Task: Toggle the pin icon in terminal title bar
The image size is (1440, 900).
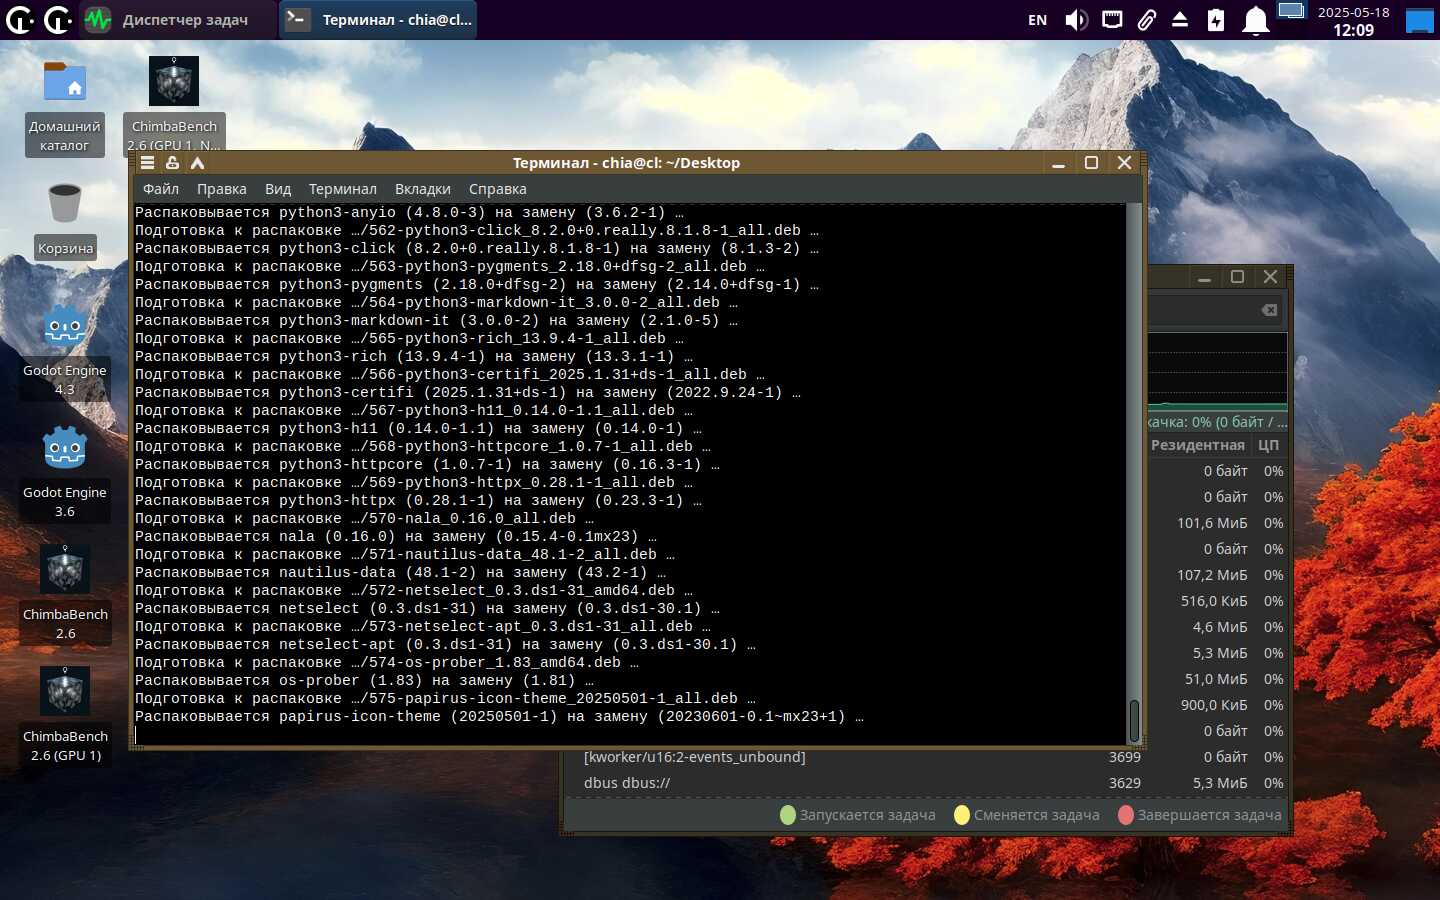Action: click(x=172, y=163)
